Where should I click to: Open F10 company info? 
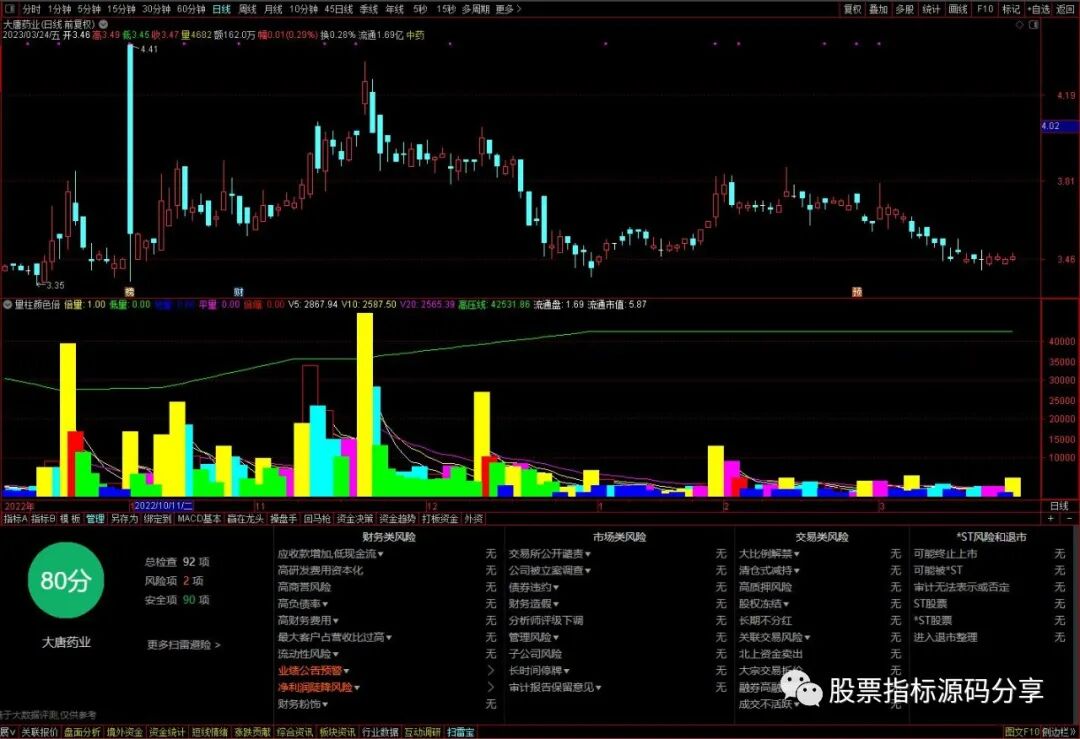coord(985,9)
